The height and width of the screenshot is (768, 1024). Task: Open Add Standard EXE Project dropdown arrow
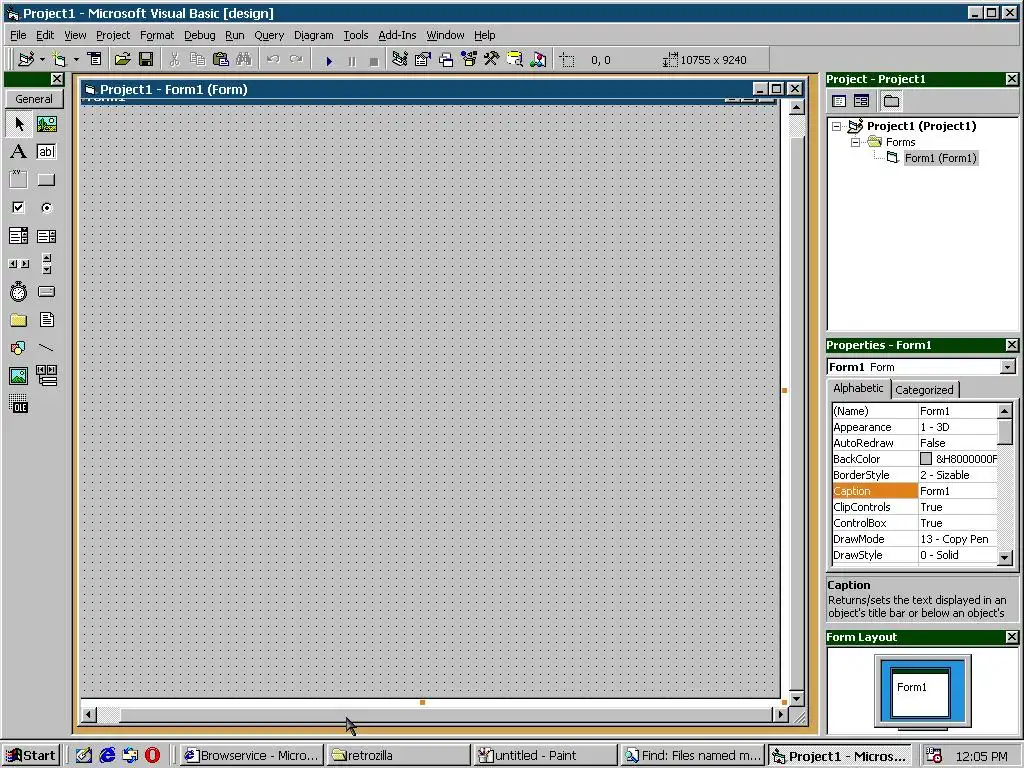coord(42,60)
